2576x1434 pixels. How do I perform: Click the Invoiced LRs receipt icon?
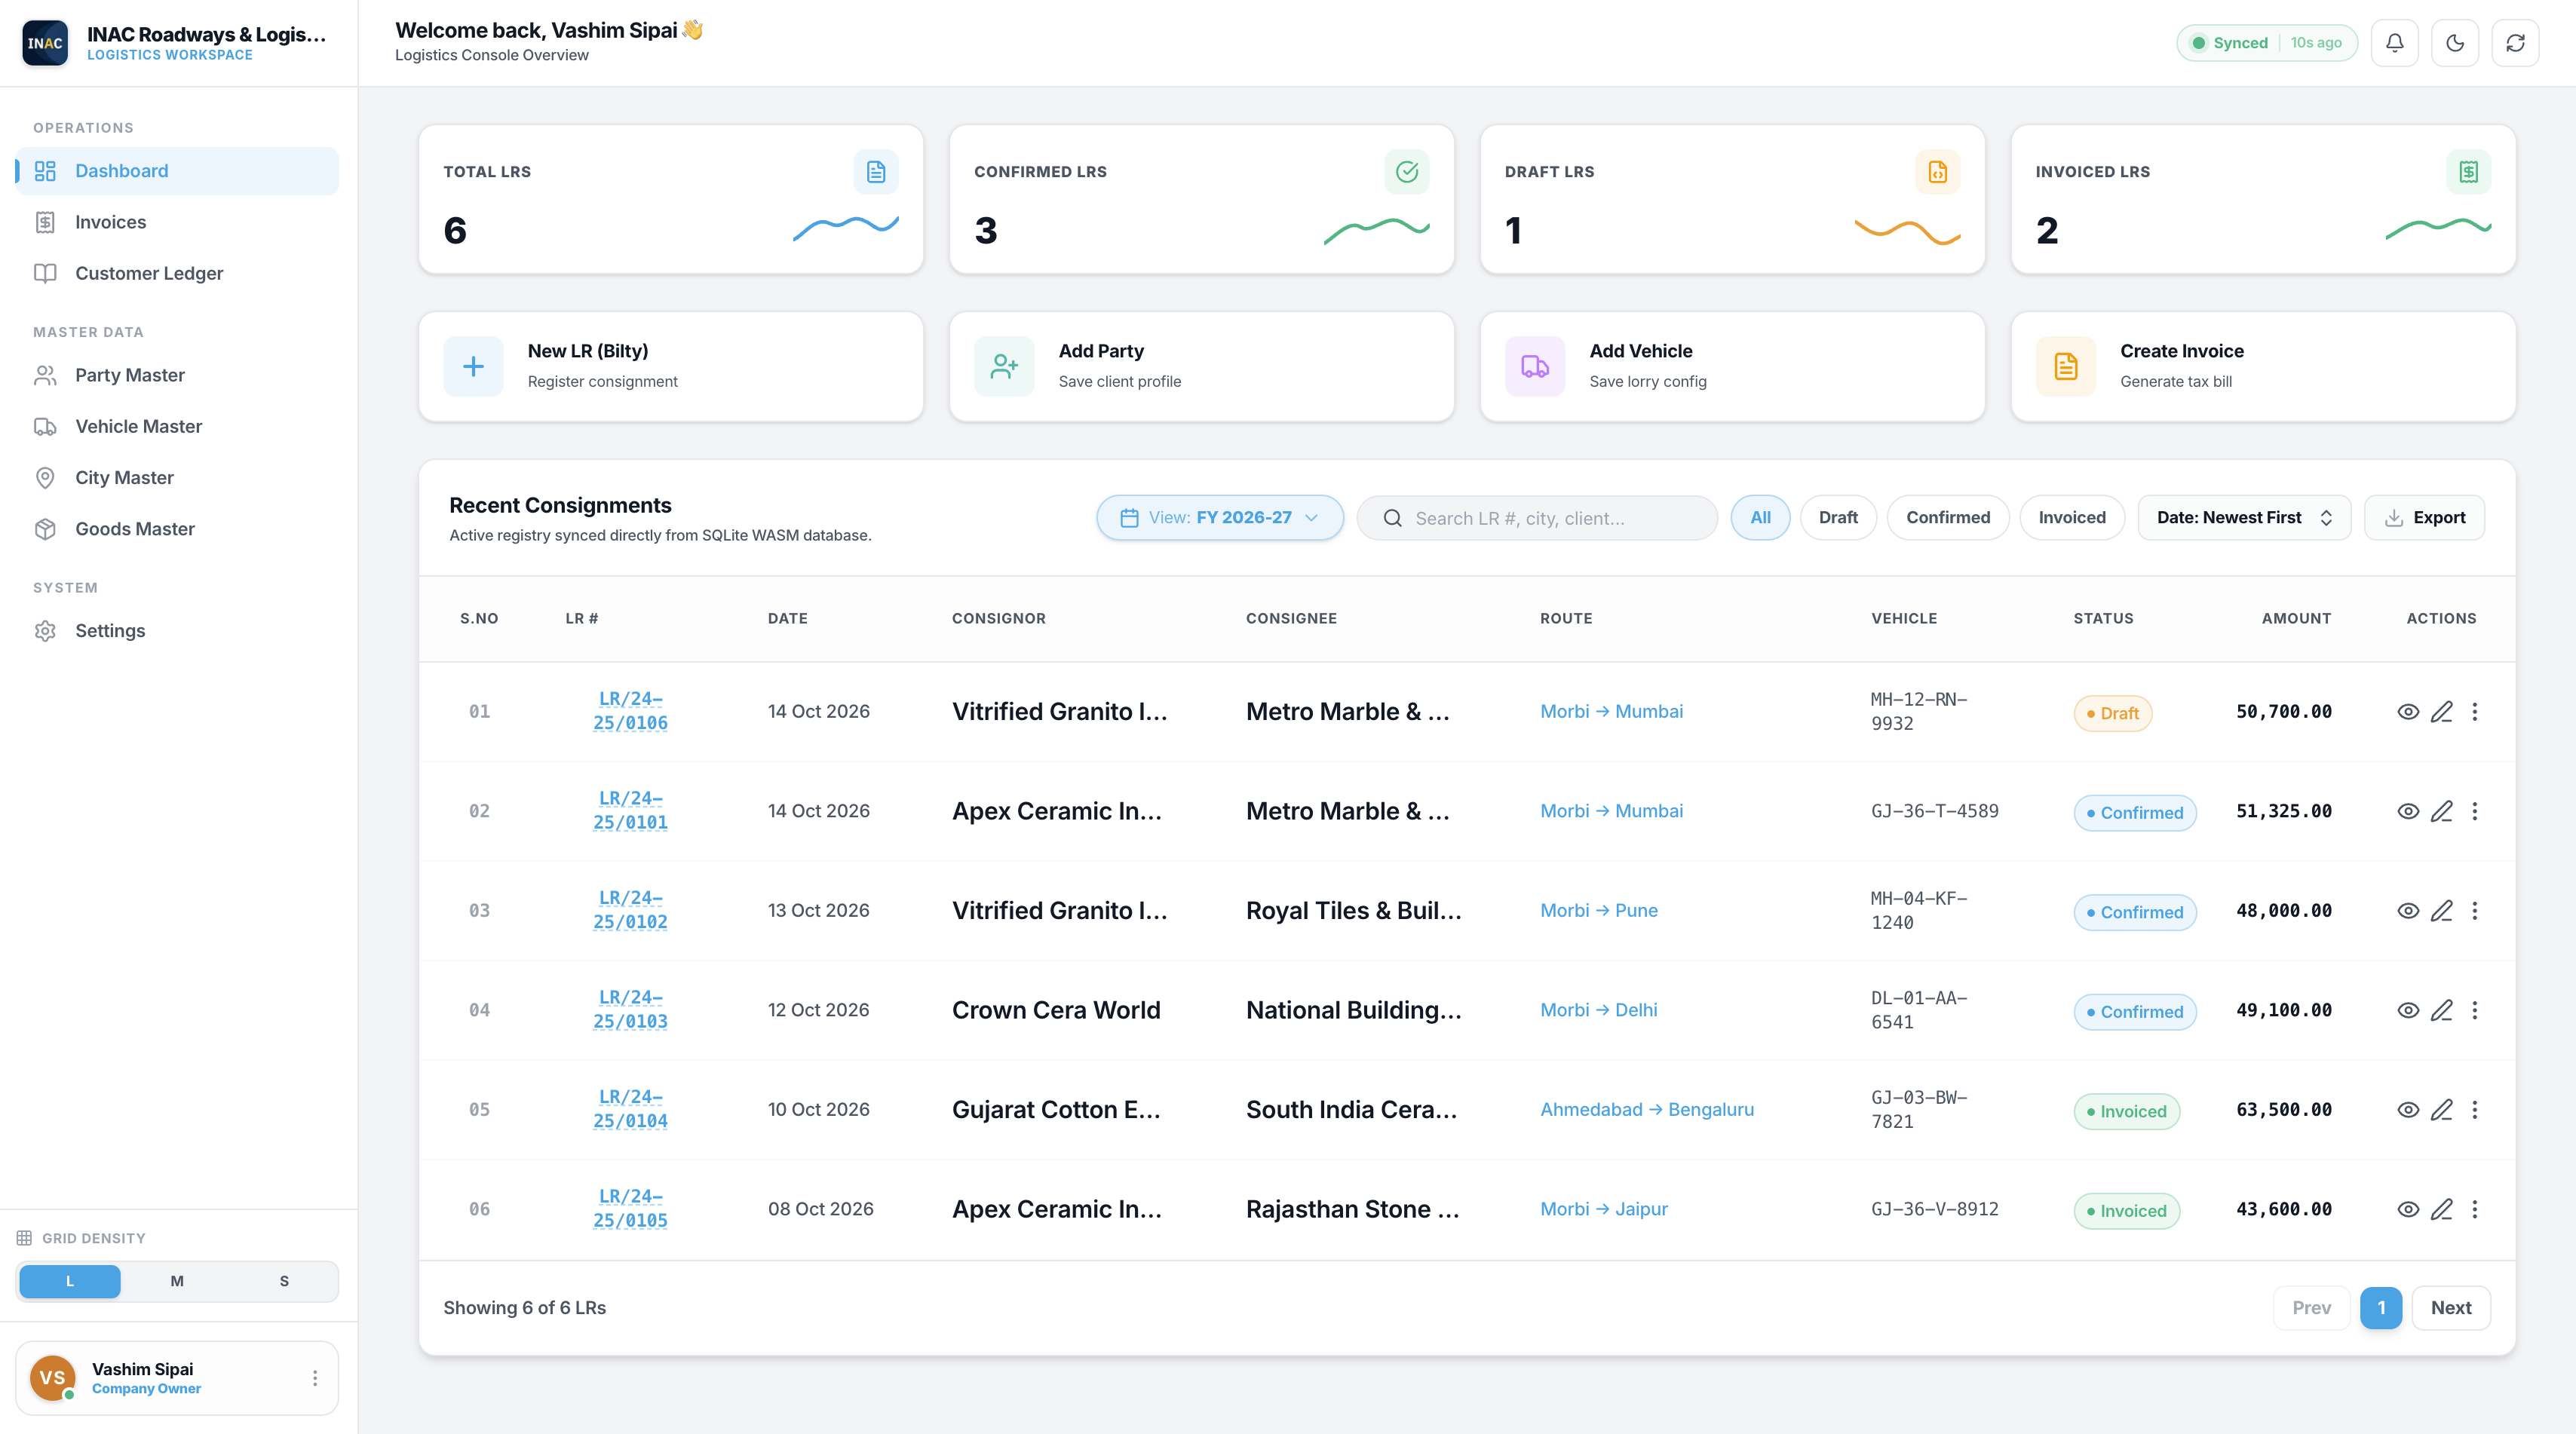point(2469,172)
